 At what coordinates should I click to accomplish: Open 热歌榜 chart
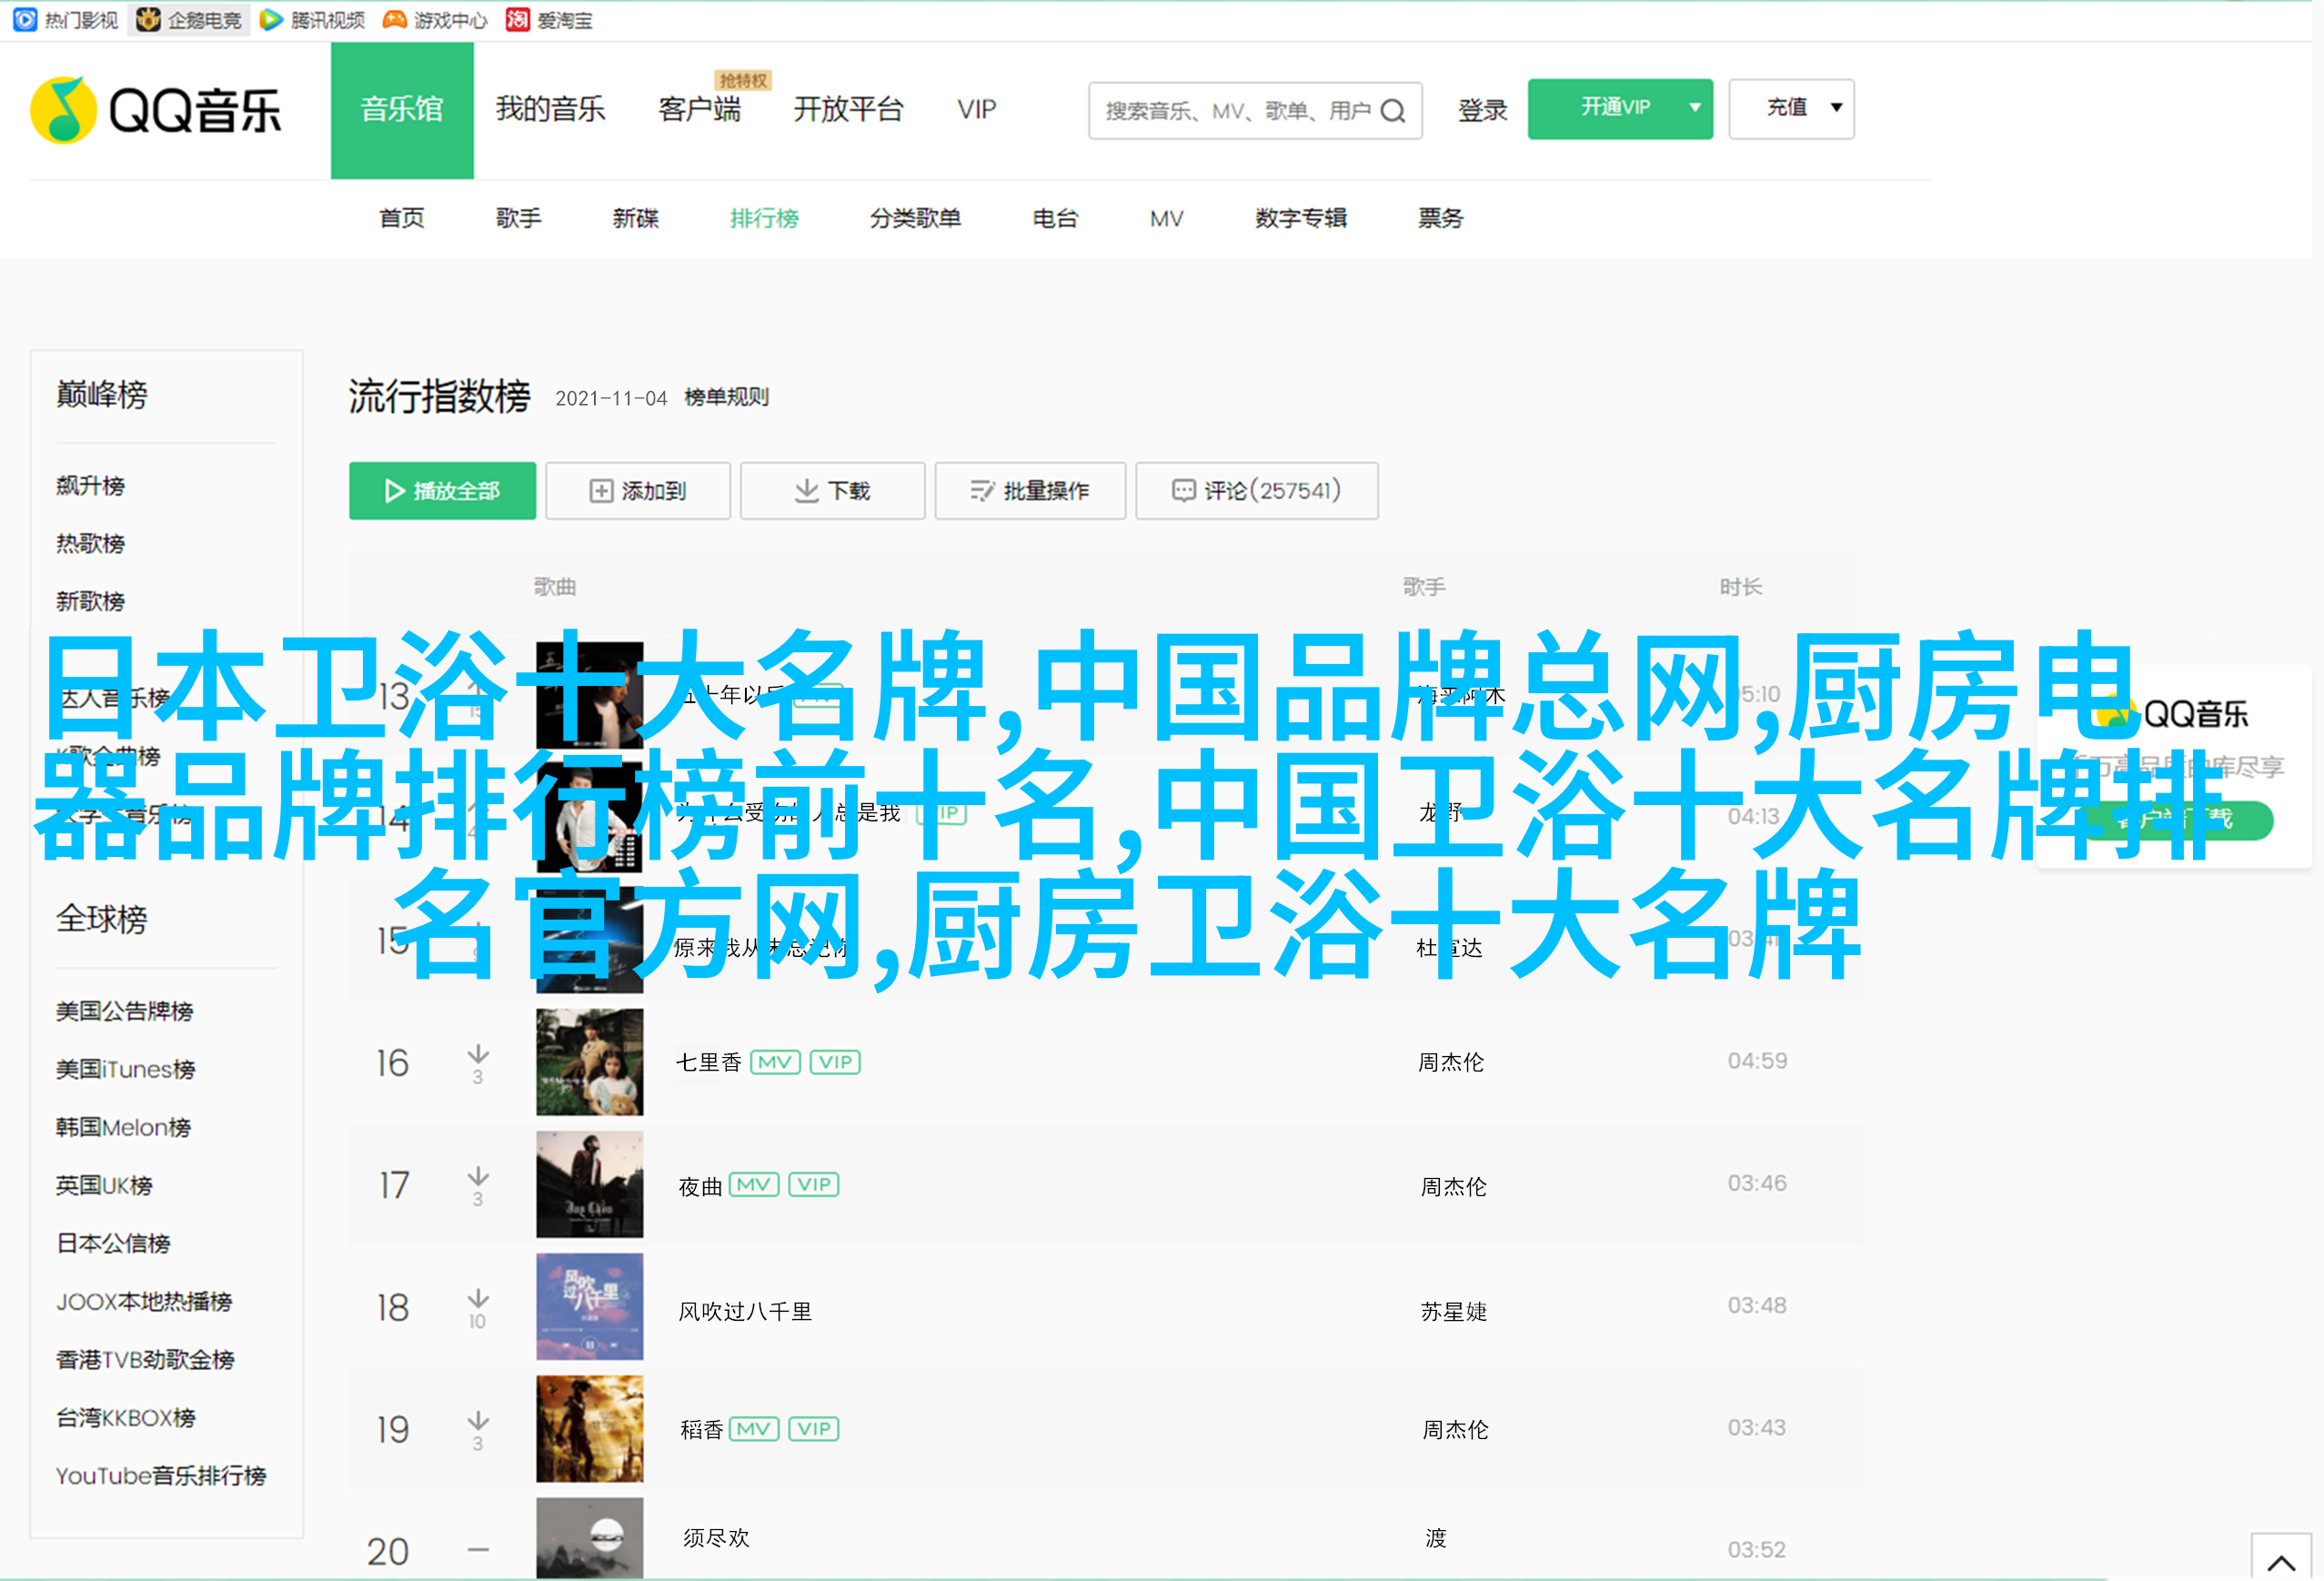tap(91, 544)
